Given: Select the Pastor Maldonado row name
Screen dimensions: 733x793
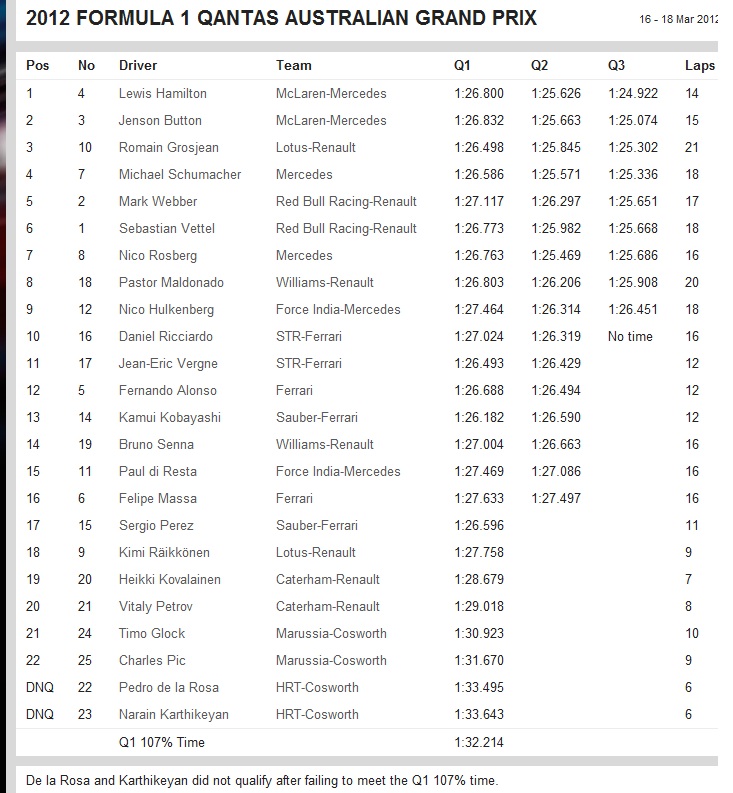Looking at the screenshot, I should [170, 282].
